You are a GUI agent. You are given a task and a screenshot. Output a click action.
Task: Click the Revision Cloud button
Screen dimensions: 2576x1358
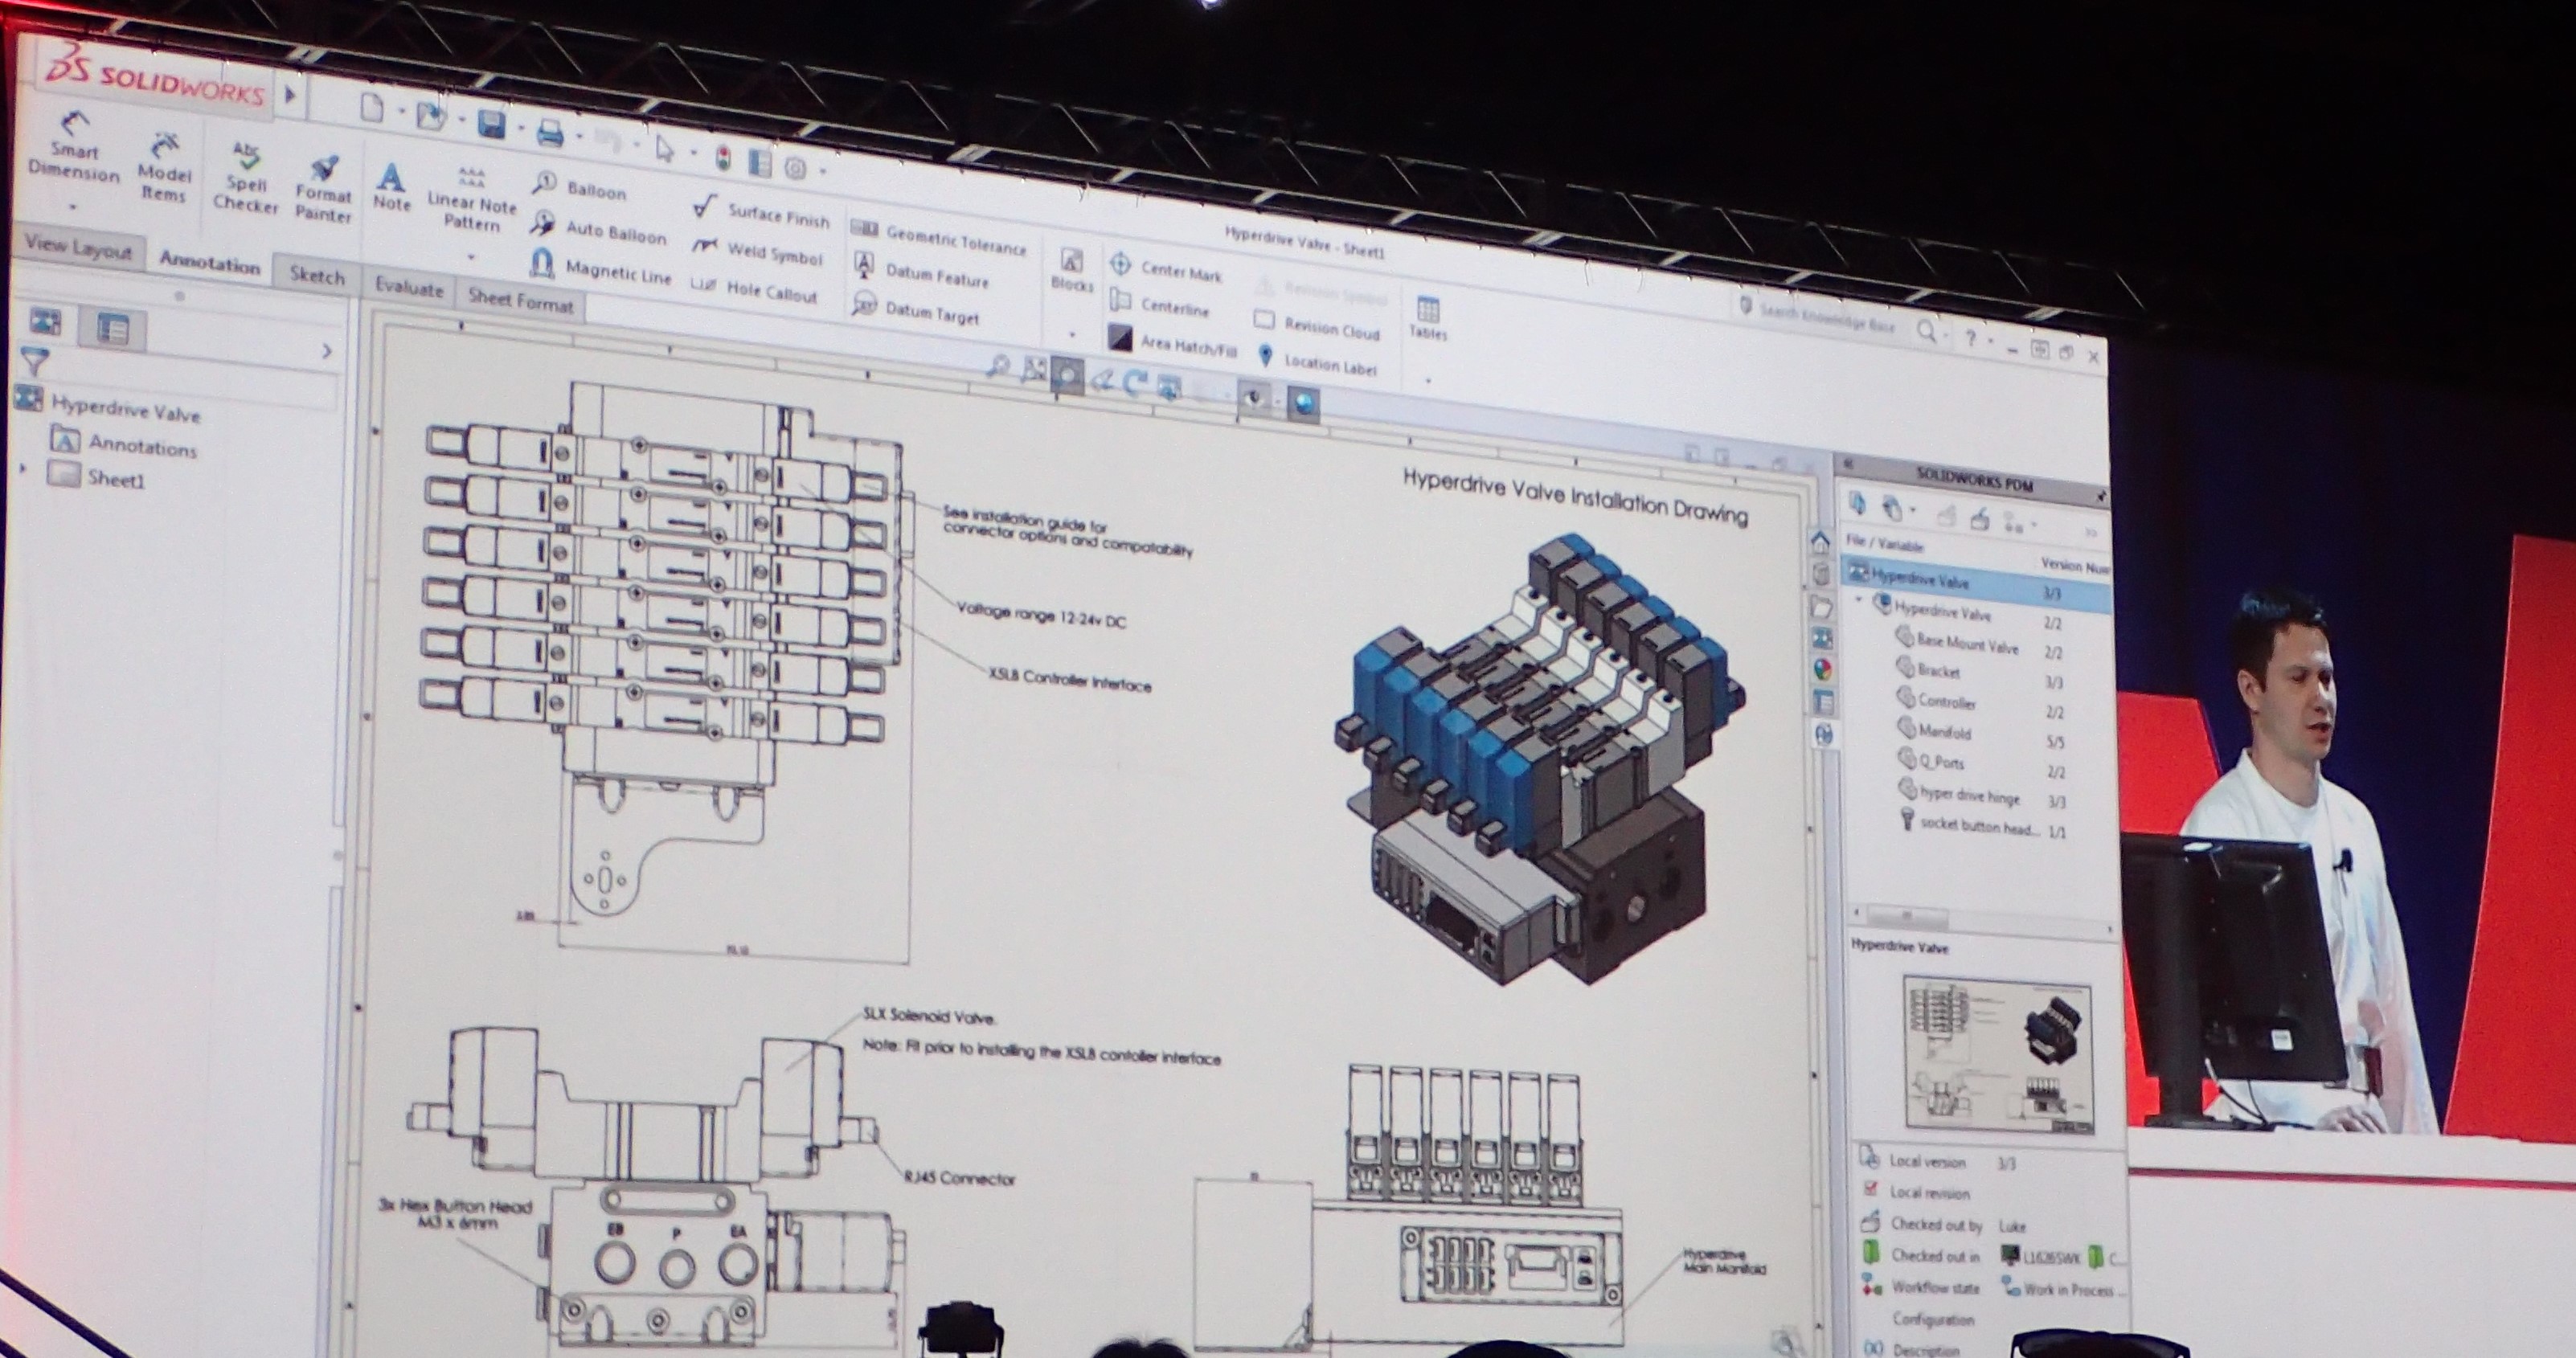(1317, 326)
